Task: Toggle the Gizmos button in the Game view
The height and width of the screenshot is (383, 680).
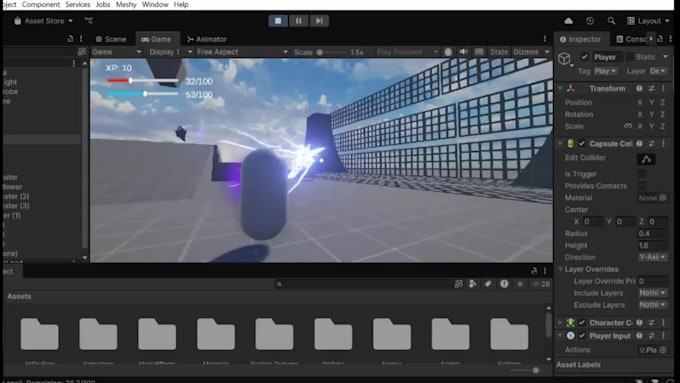Action: tap(526, 52)
